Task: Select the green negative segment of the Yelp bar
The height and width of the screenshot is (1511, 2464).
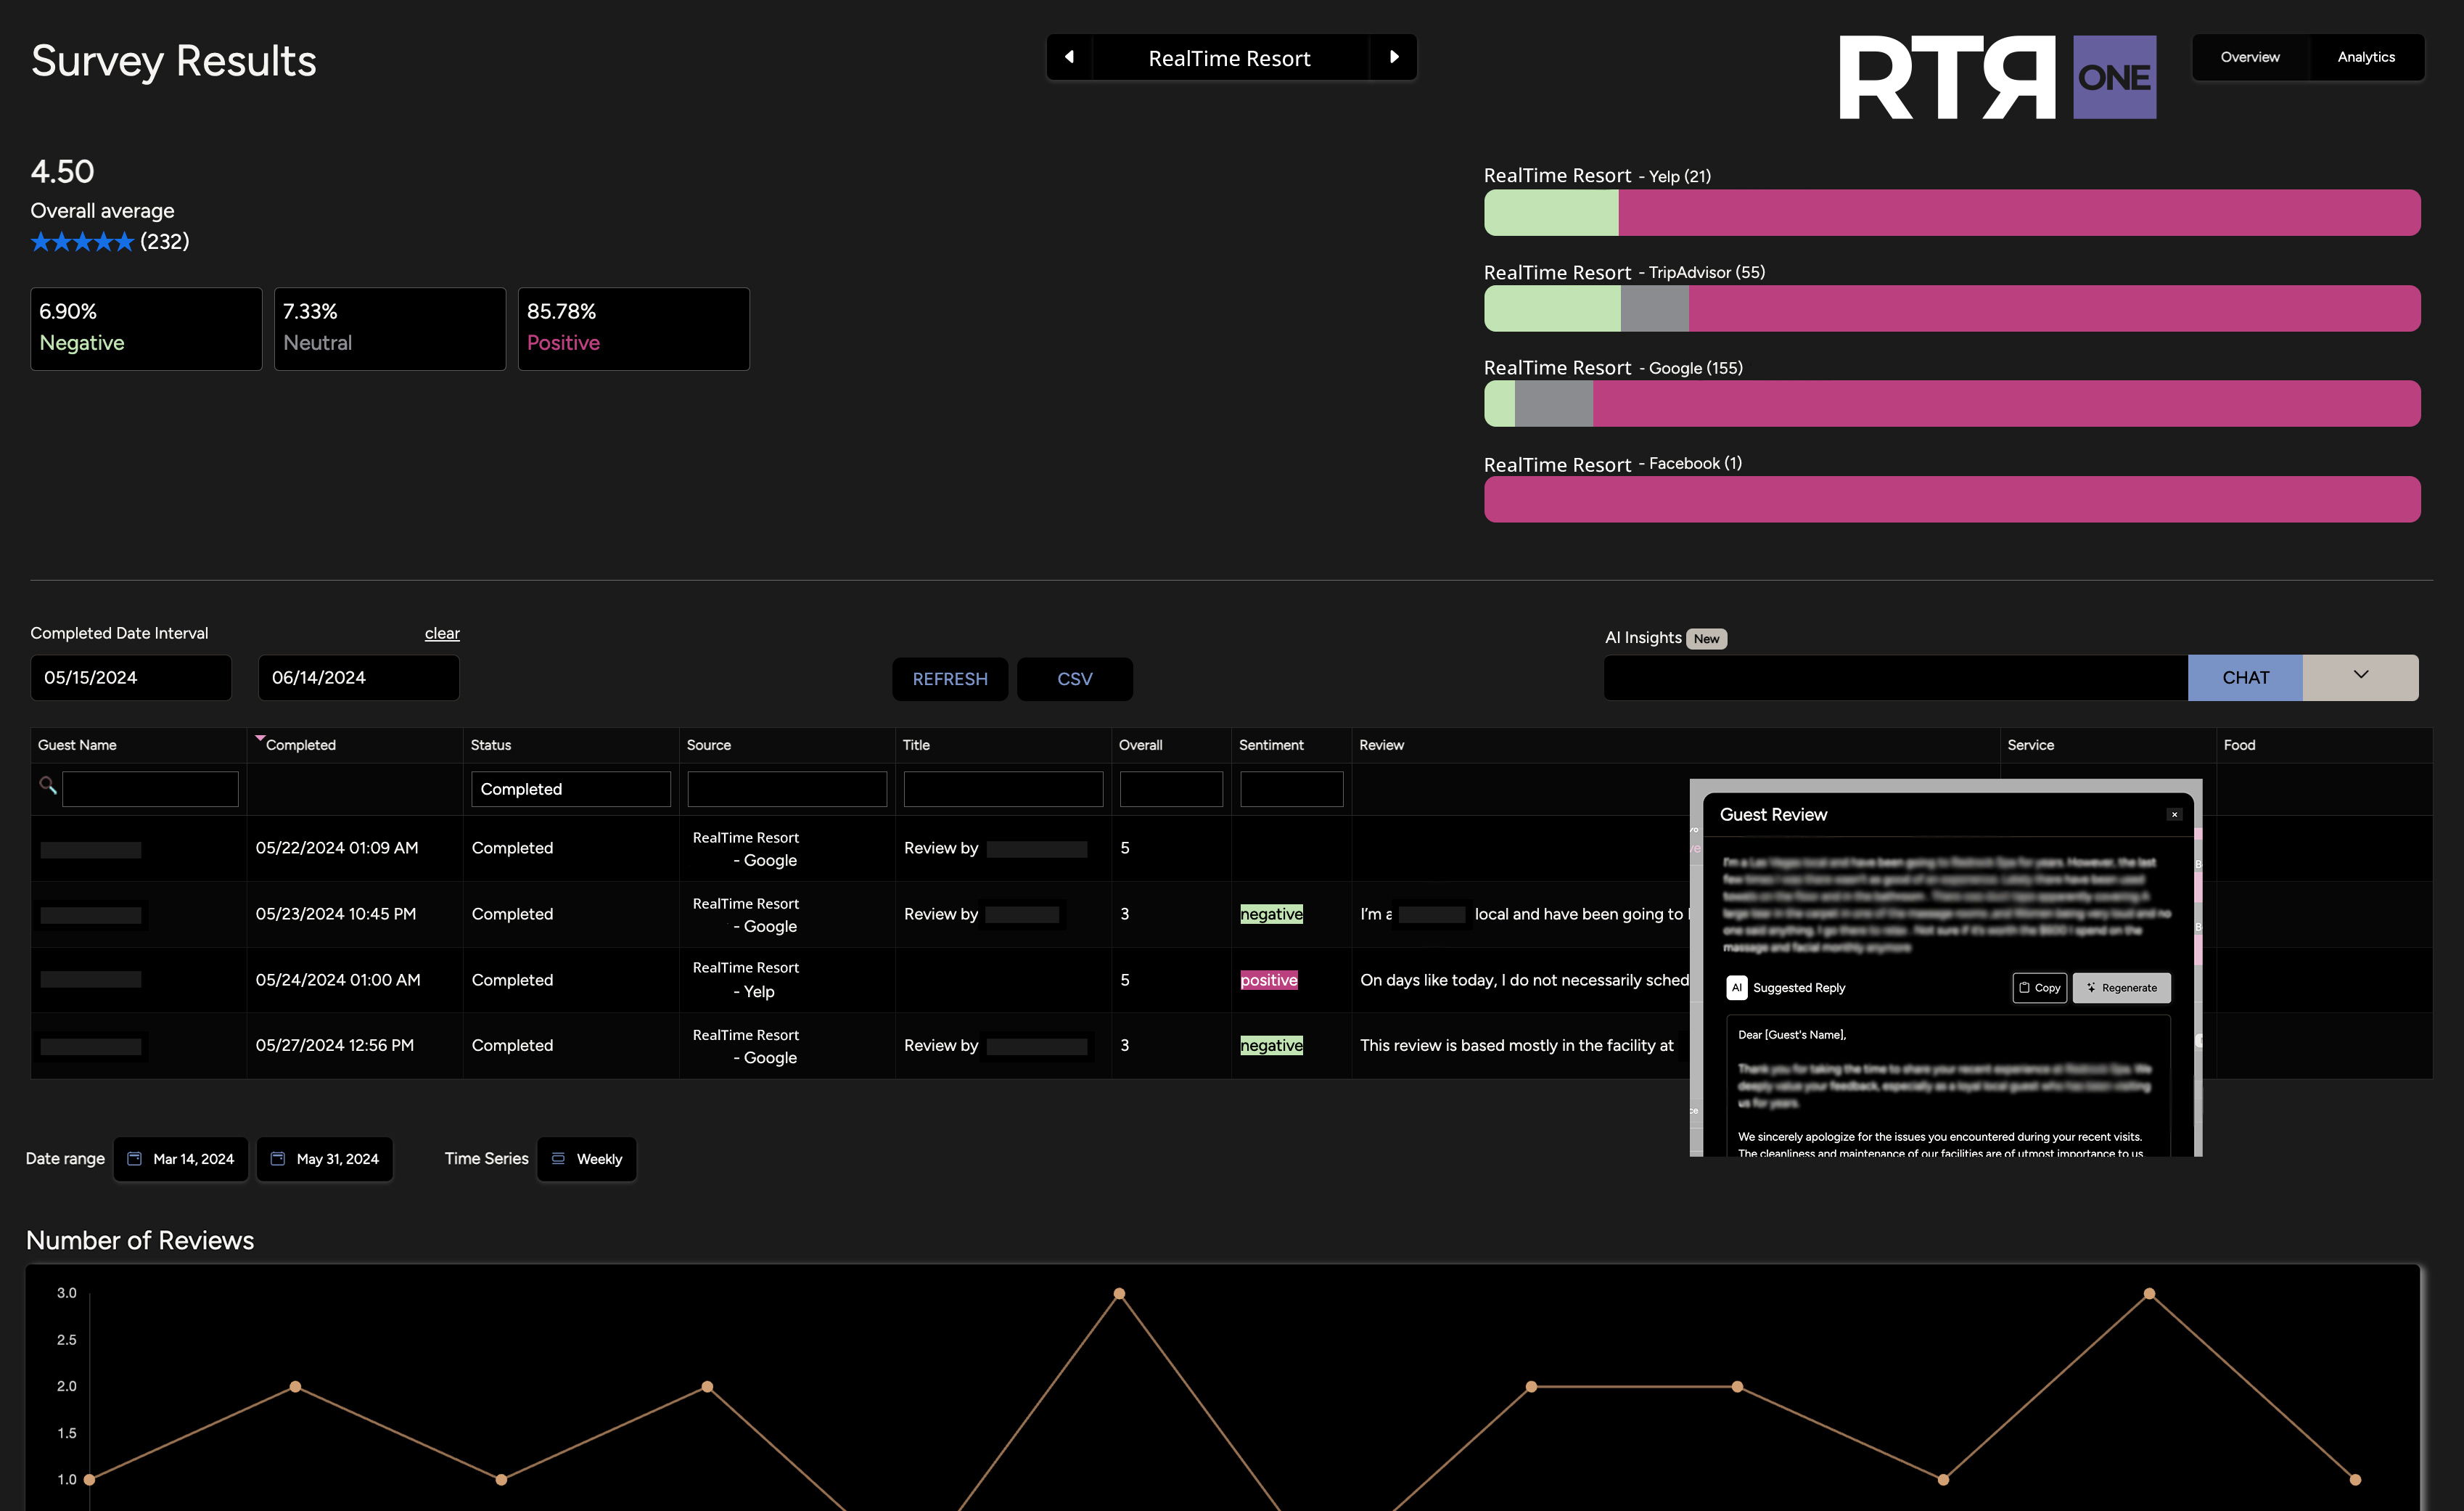Action: click(x=1551, y=213)
